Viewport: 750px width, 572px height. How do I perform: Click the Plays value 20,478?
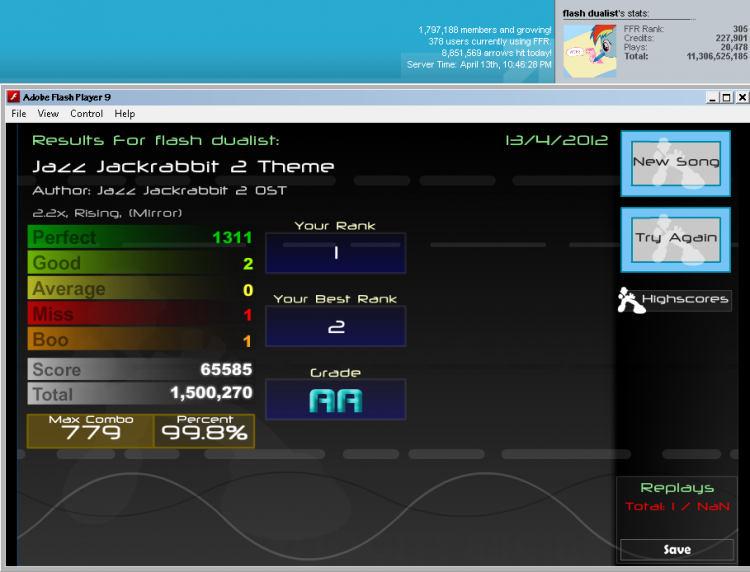coord(734,47)
